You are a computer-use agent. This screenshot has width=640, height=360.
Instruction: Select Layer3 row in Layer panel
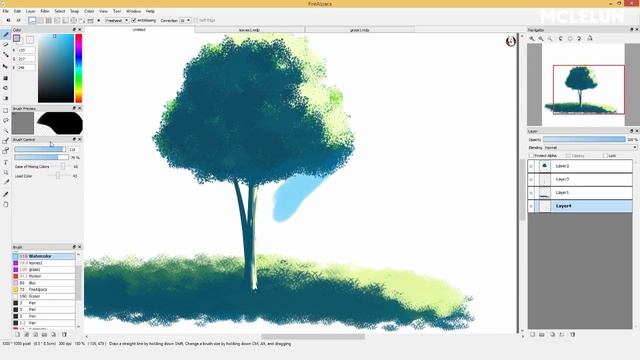point(580,179)
